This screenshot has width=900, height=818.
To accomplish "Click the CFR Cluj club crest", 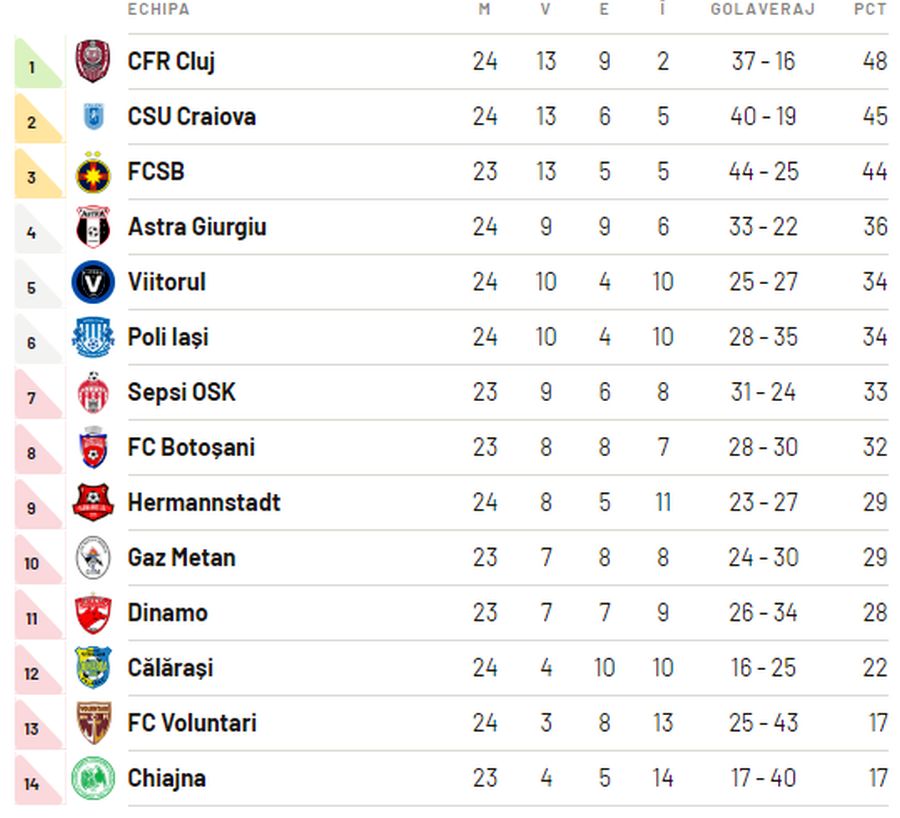I will tap(93, 61).
